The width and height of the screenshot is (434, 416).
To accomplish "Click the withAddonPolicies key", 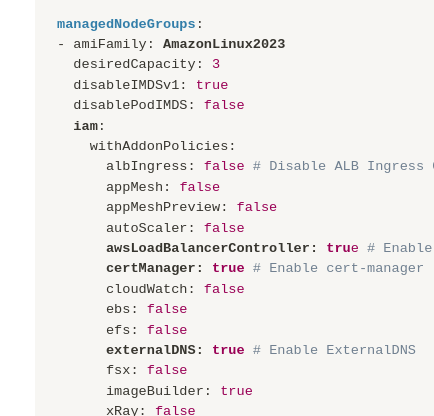I will pyautogui.click(x=159, y=146).
